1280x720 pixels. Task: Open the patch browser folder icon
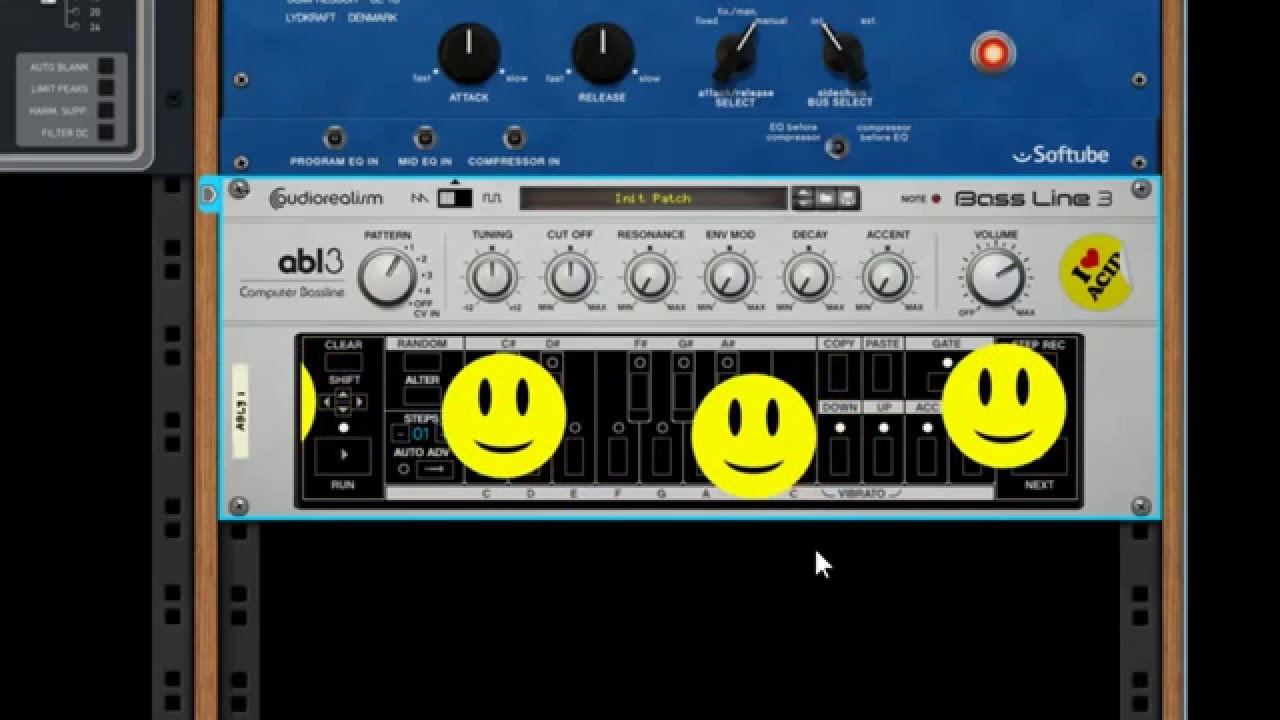click(826, 198)
